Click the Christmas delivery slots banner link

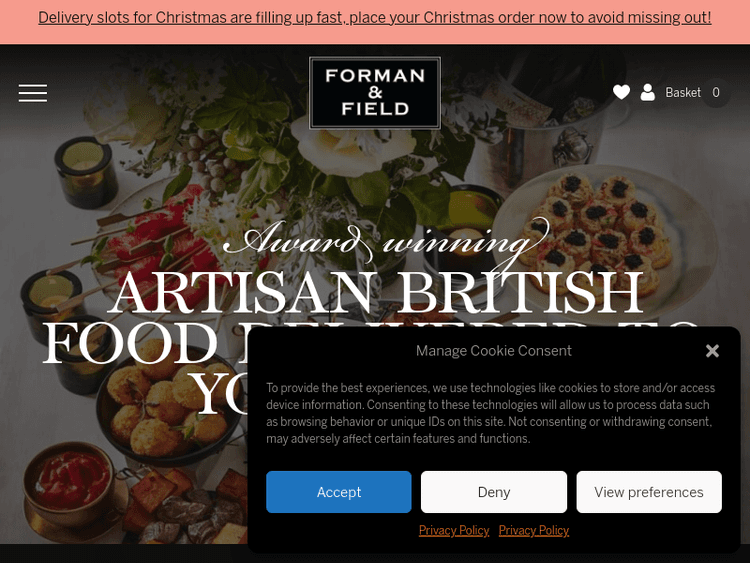(x=375, y=18)
